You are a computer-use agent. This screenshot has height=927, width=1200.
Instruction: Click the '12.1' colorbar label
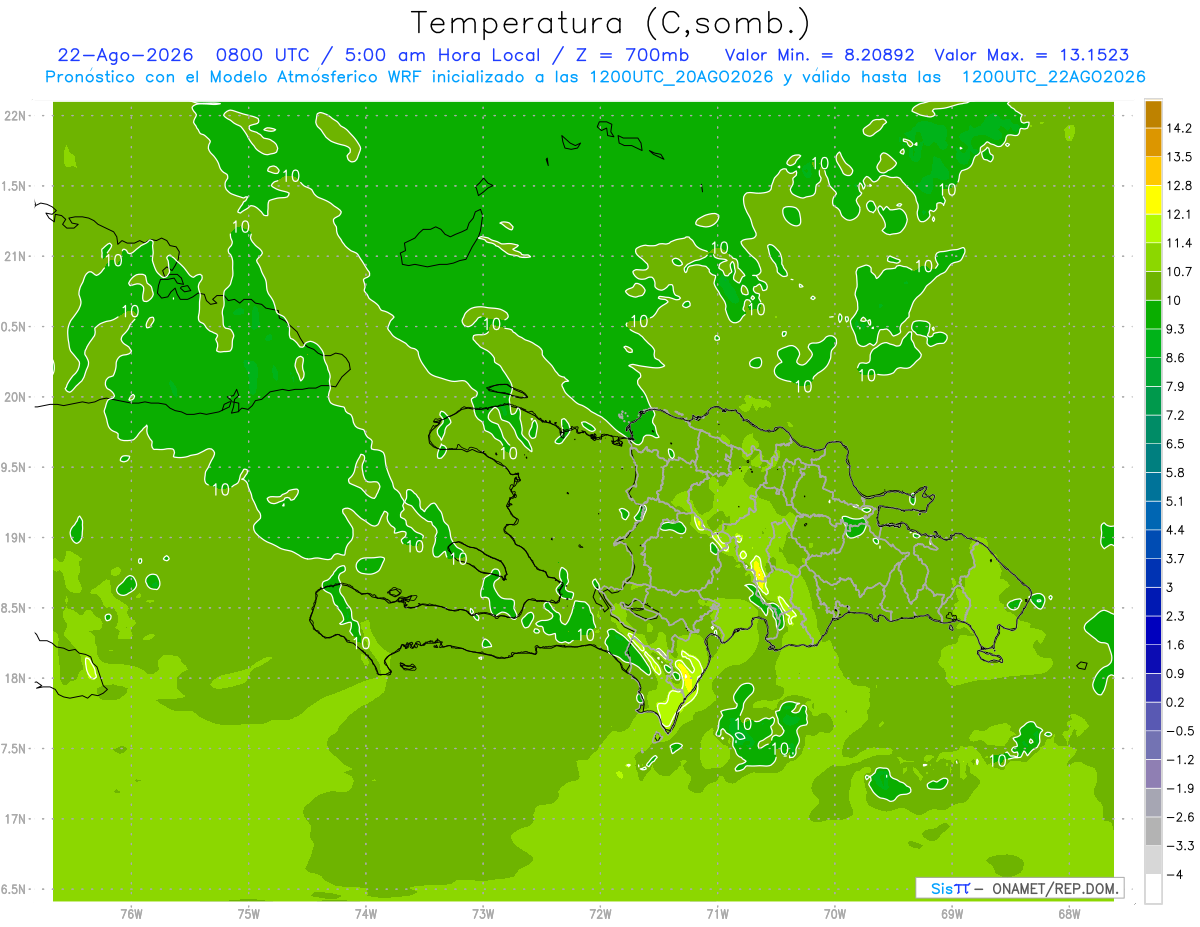(1180, 214)
